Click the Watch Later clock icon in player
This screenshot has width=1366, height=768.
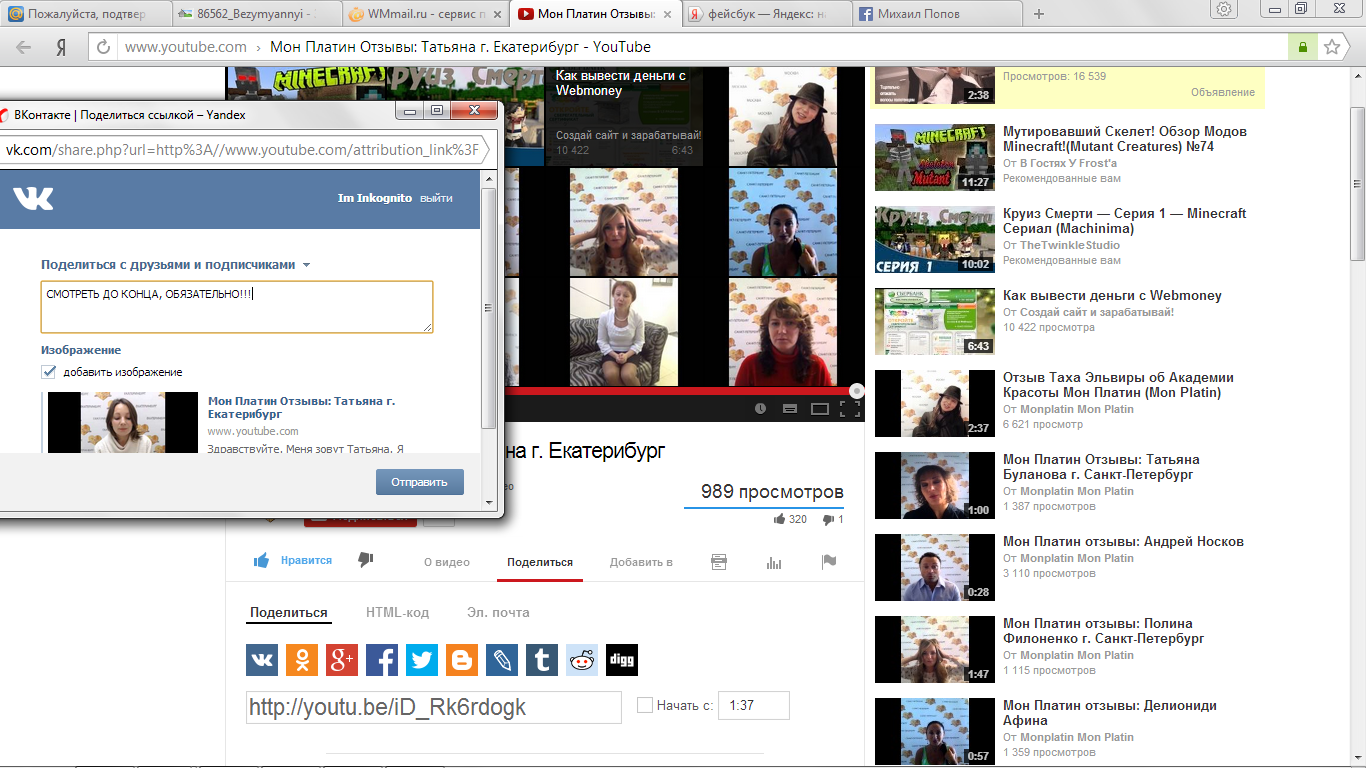pos(760,408)
